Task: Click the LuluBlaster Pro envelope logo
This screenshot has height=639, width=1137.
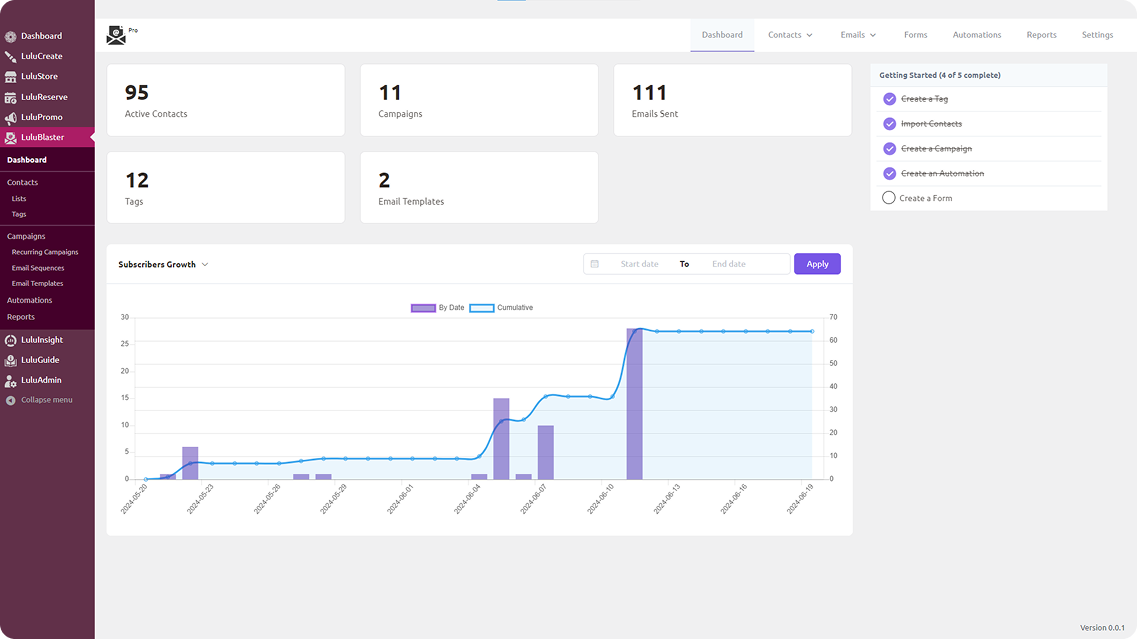Action: coord(116,35)
